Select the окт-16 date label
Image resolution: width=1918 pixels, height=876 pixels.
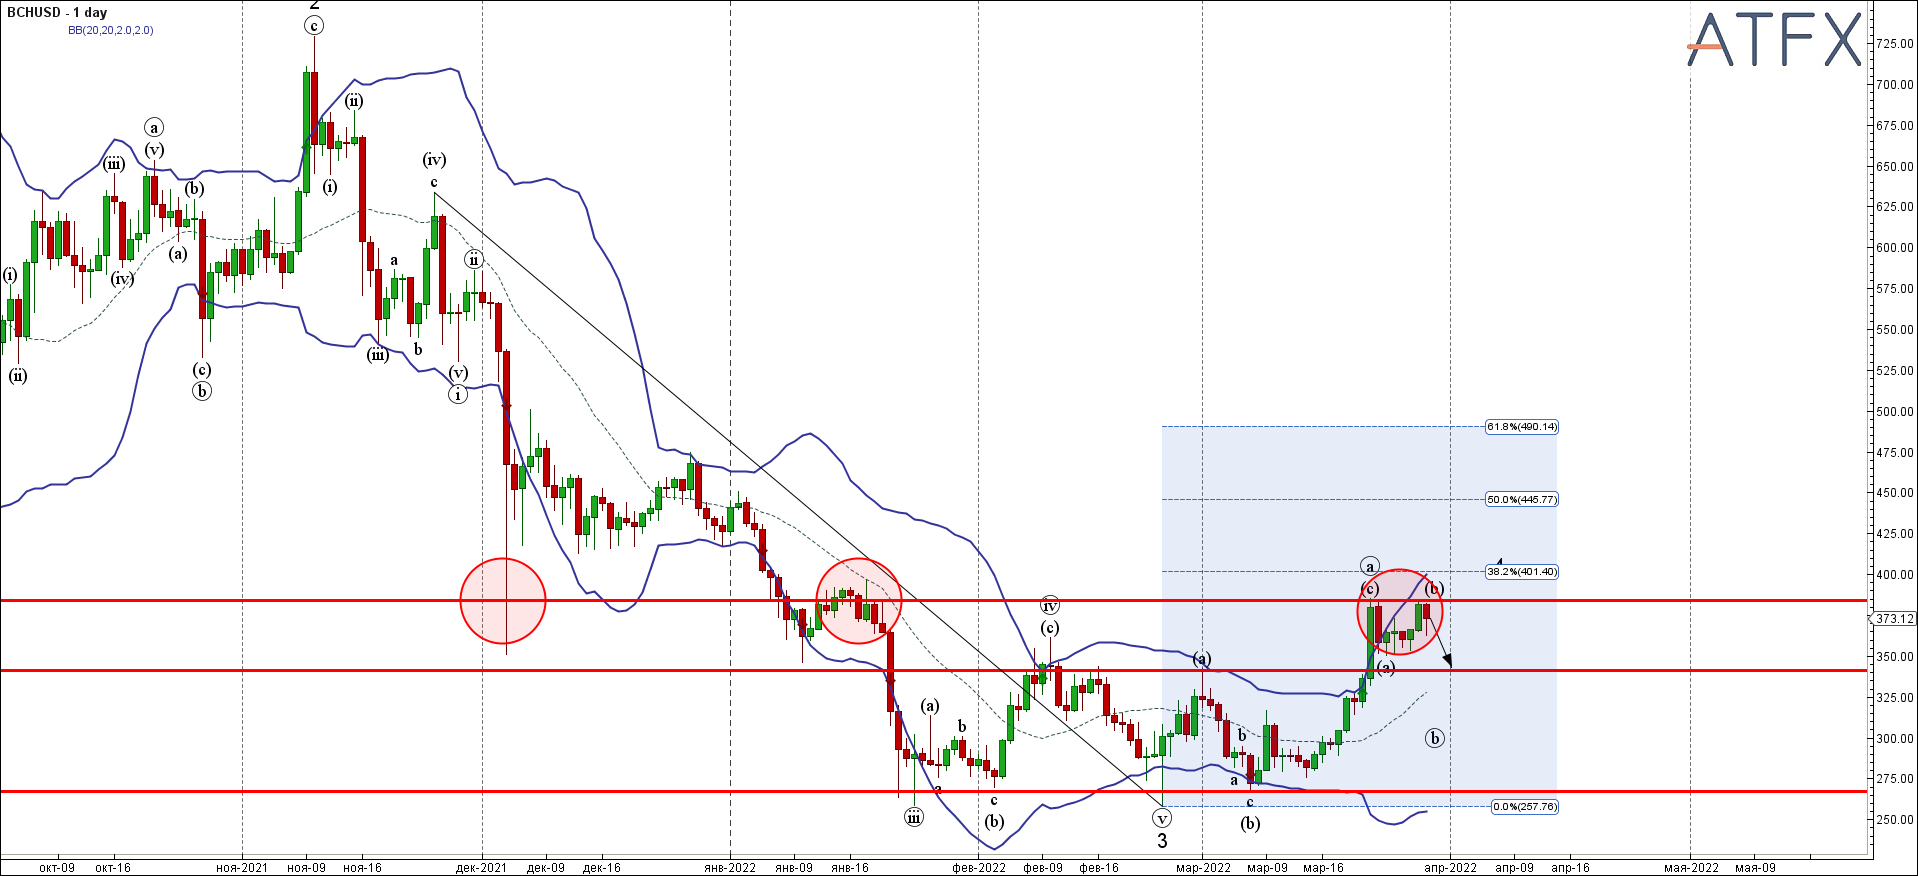coord(113,867)
